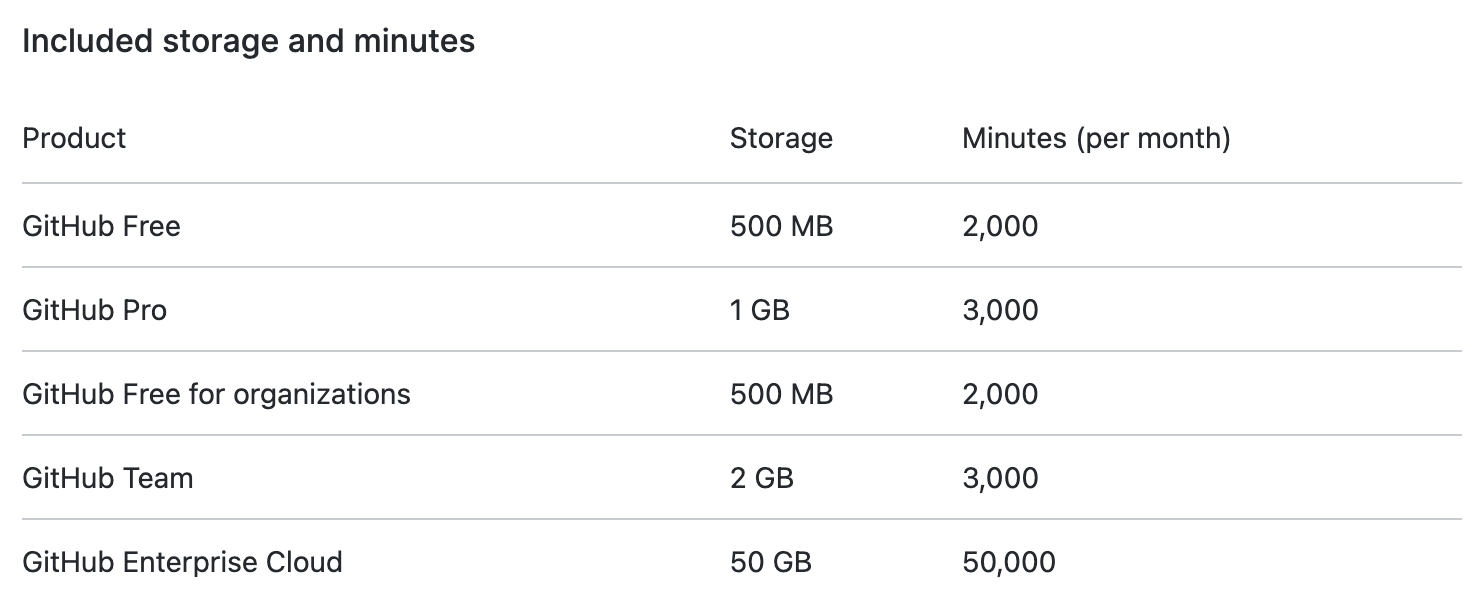Click 2,000 minutes in GitHub Free row
1482x608 pixels.
[x=999, y=226]
